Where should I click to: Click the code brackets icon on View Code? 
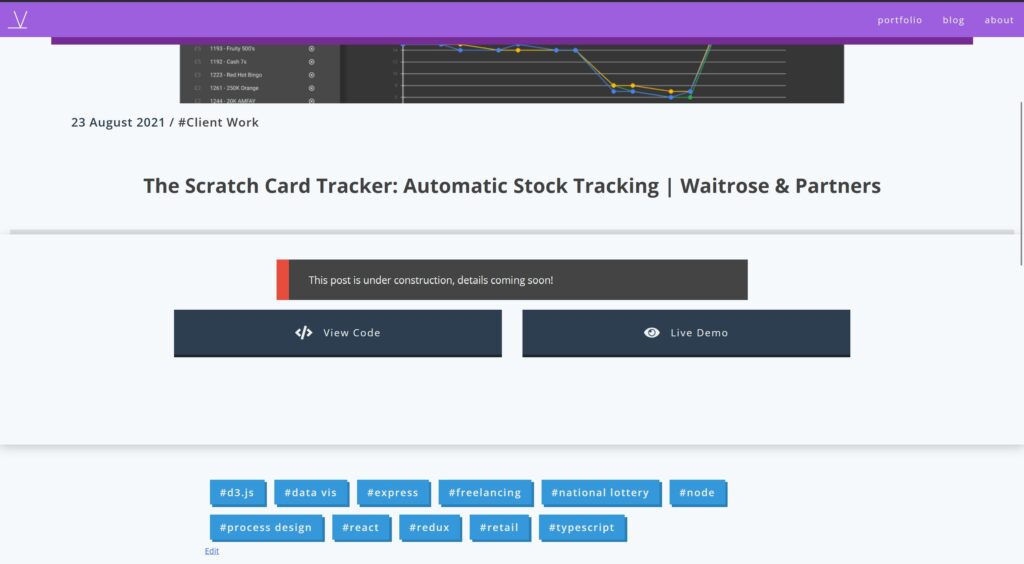(x=303, y=333)
